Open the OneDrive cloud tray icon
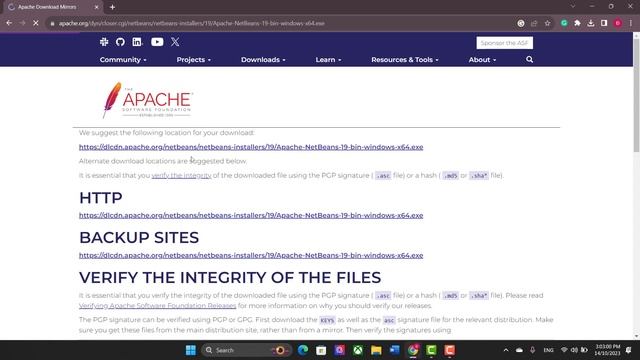Image resolution: width=640 pixels, height=360 pixels. click(519, 350)
